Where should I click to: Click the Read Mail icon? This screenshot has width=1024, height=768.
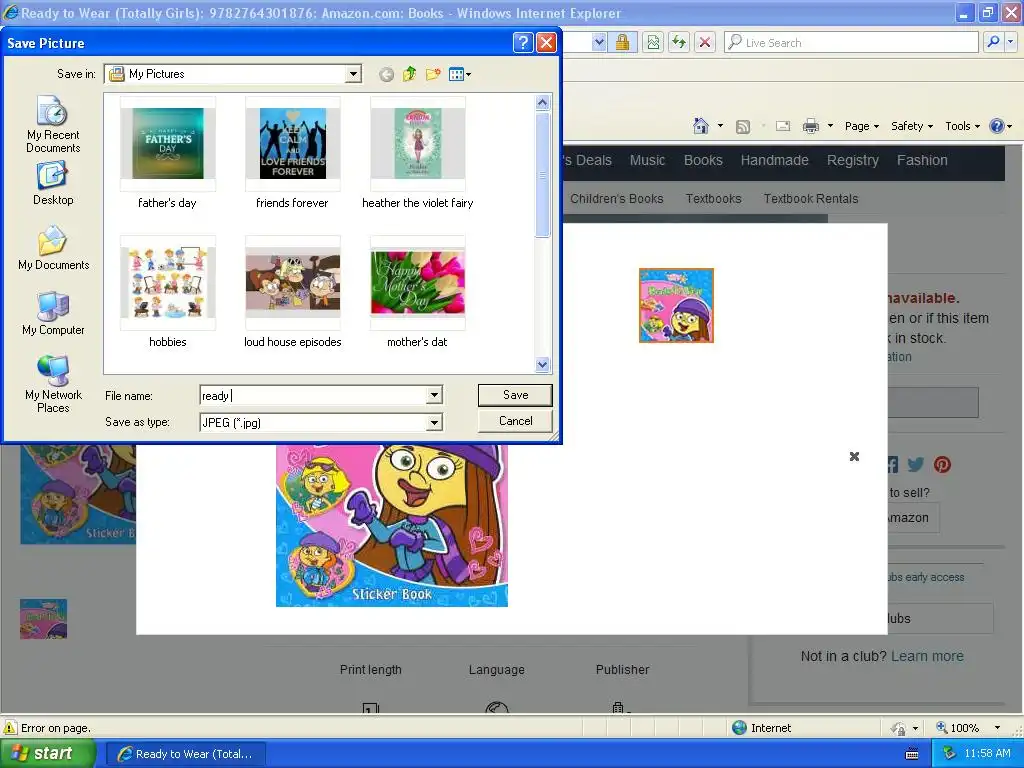click(x=783, y=126)
